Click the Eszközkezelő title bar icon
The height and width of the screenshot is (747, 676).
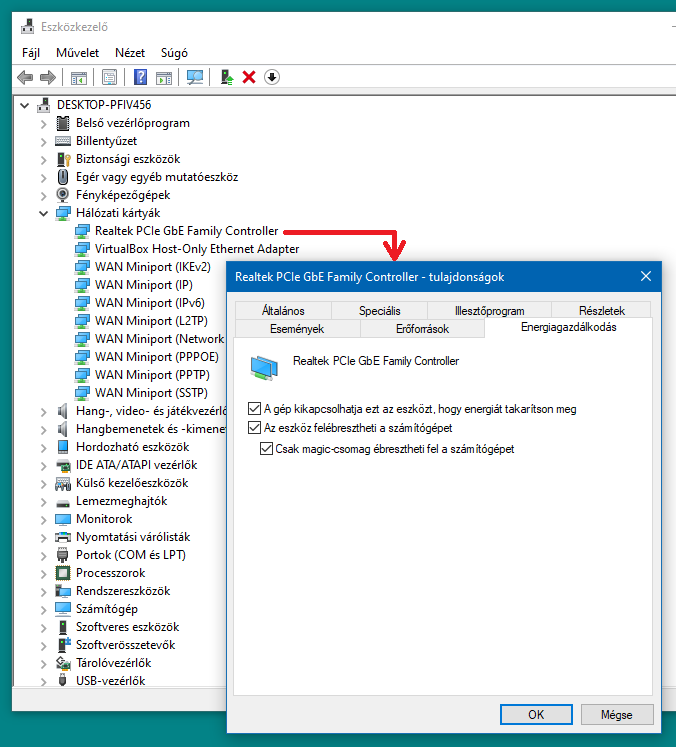[x=28, y=27]
